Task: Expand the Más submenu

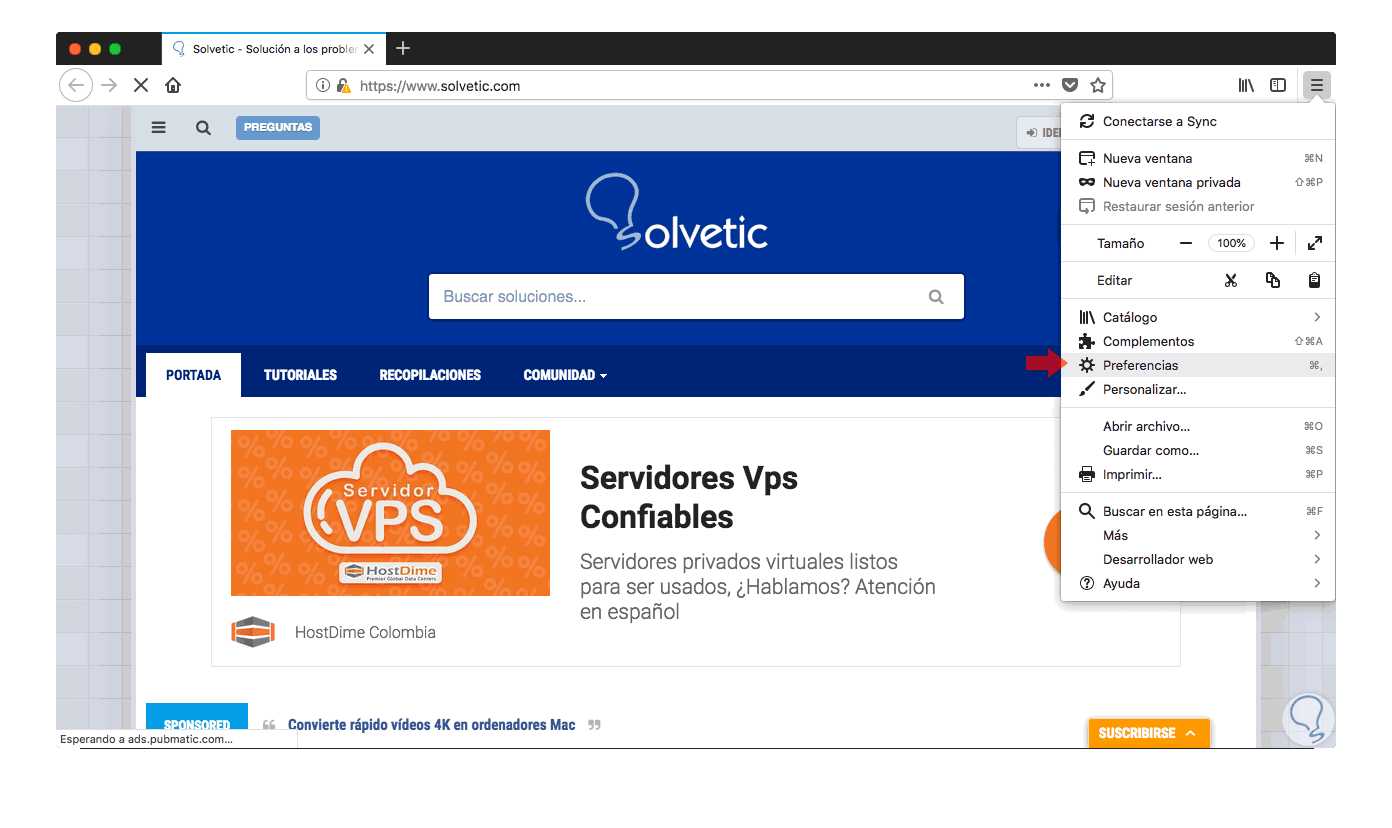Action: click(x=1198, y=535)
